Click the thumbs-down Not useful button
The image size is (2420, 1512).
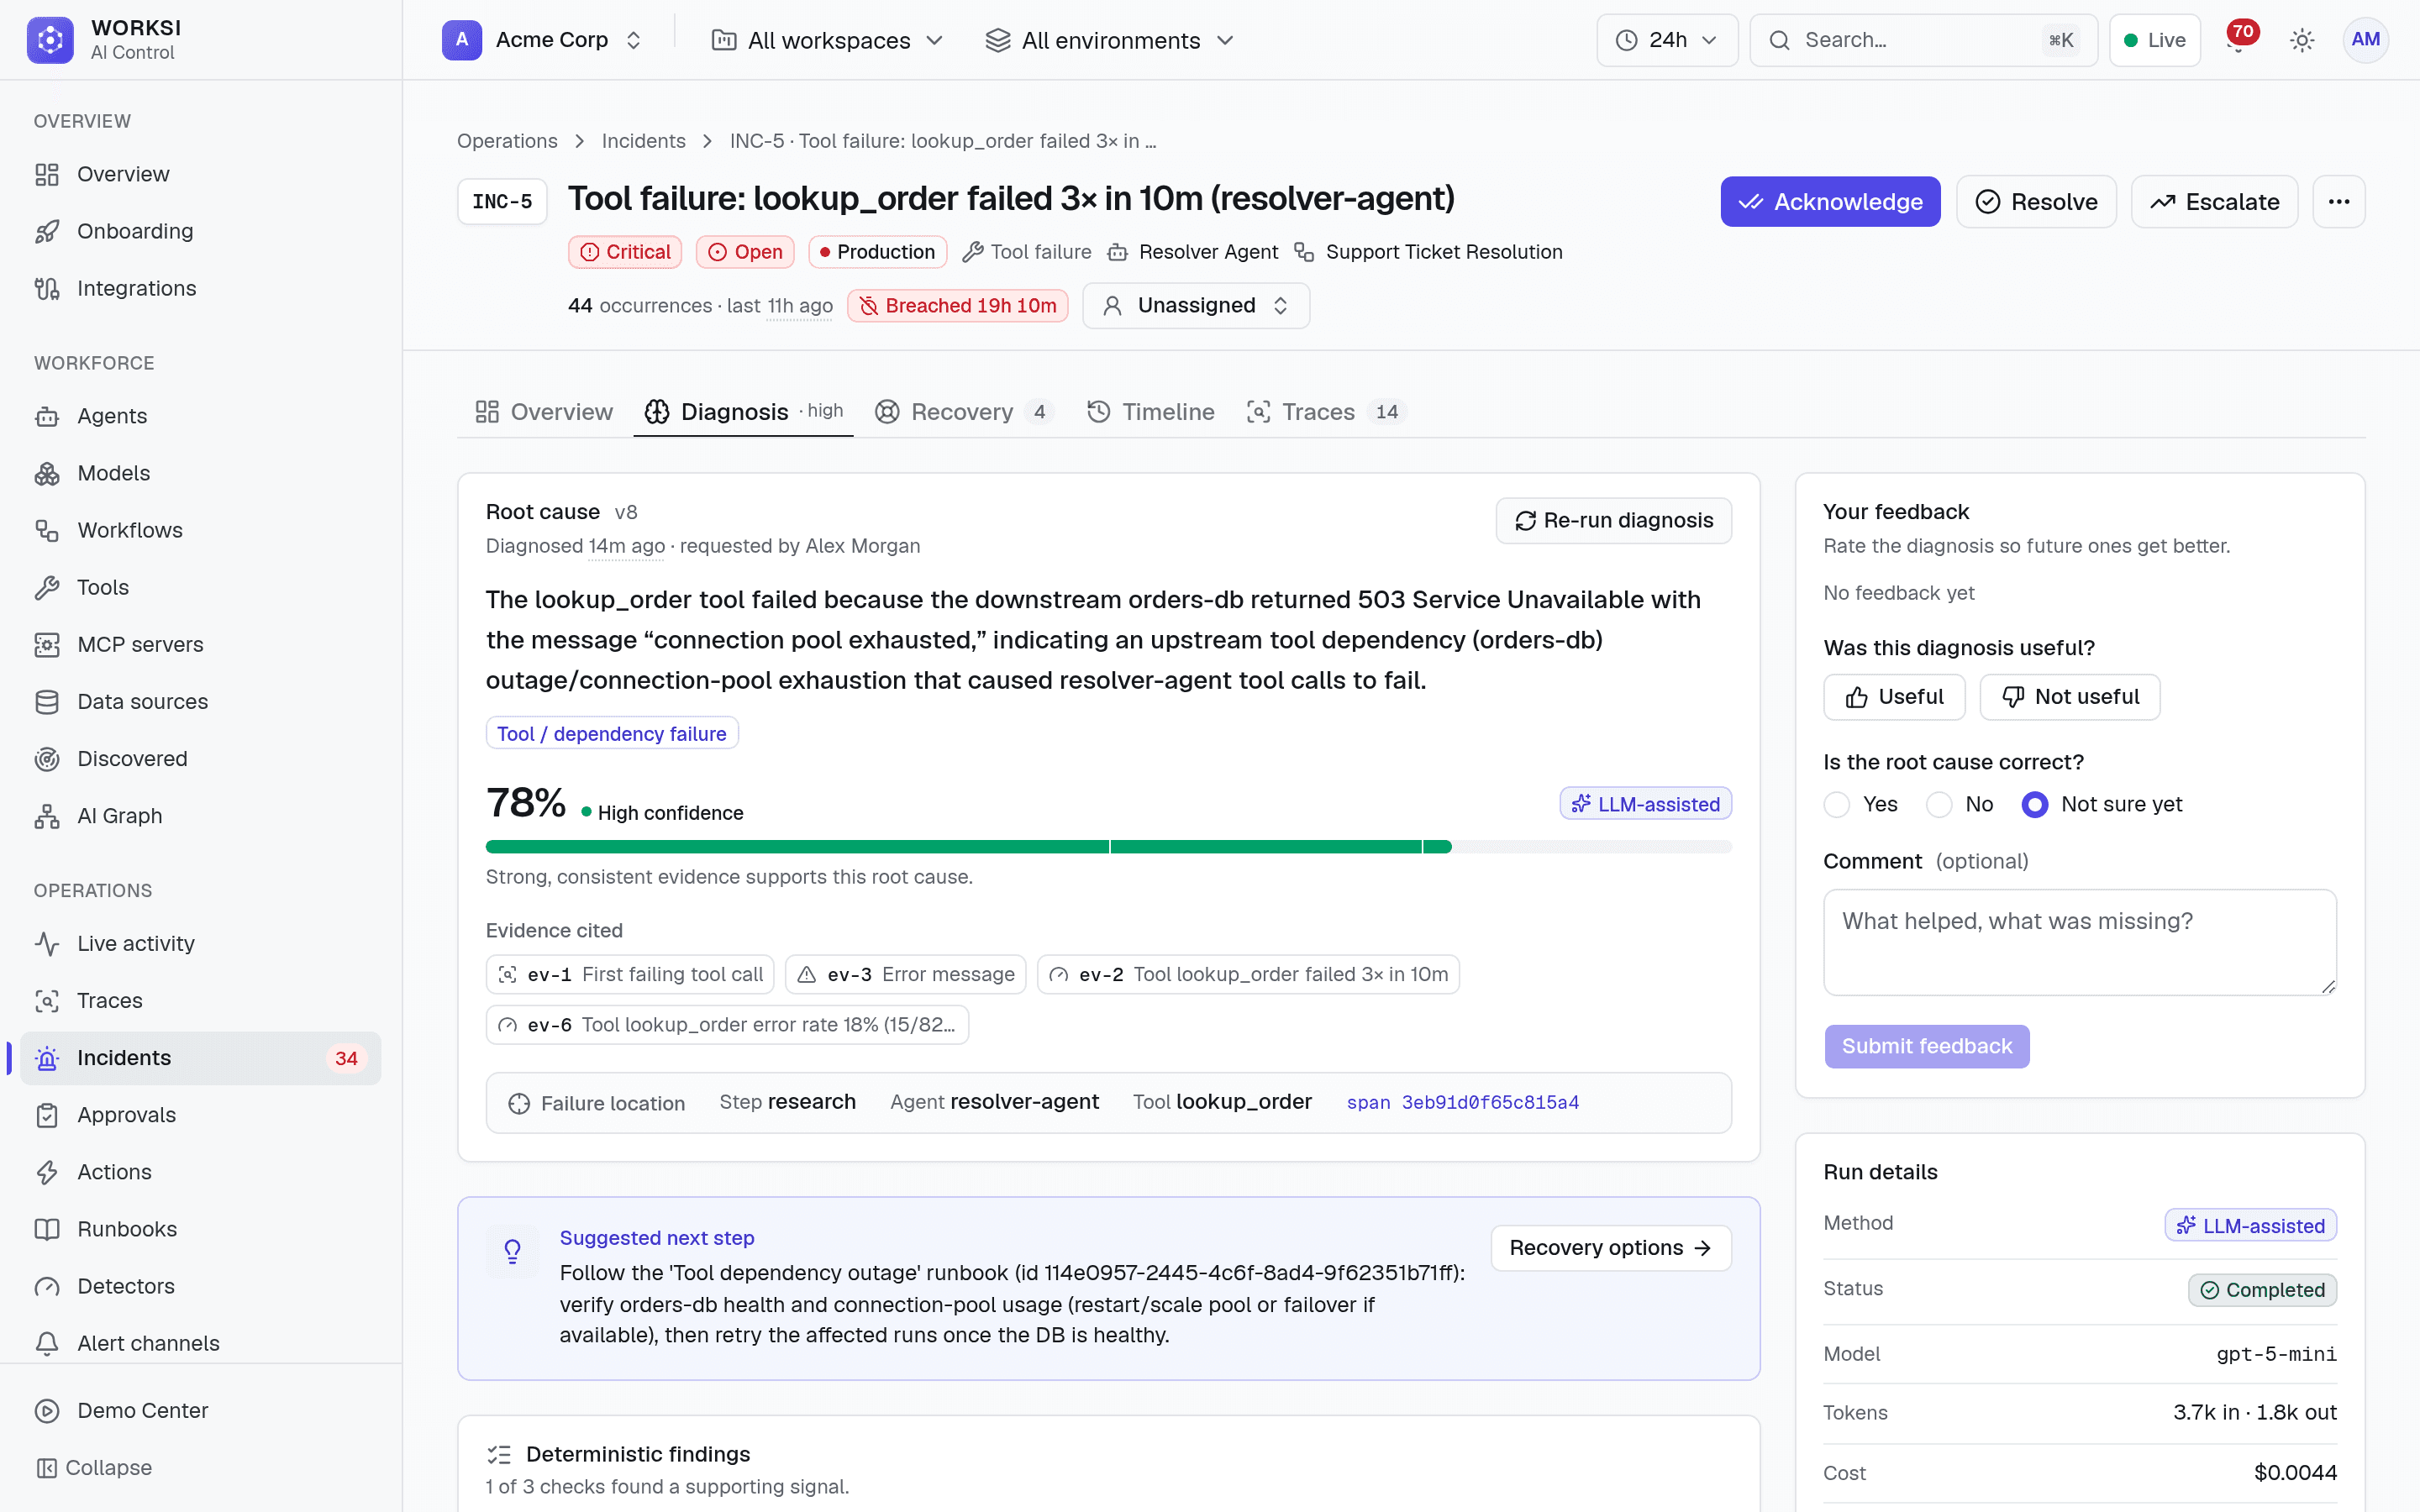point(2070,697)
